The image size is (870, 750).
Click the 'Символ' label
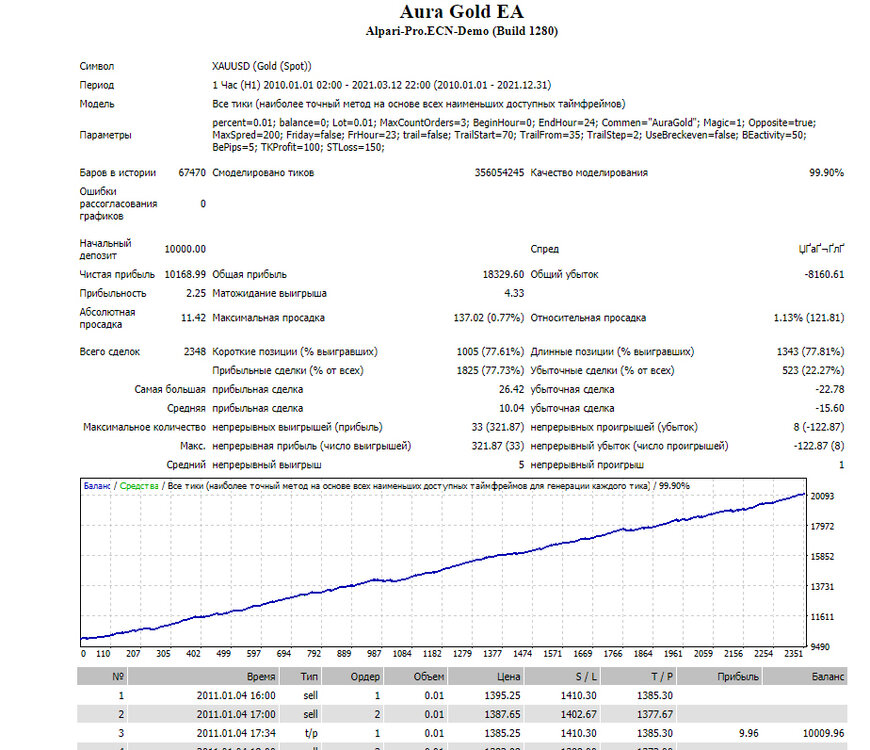click(x=97, y=66)
